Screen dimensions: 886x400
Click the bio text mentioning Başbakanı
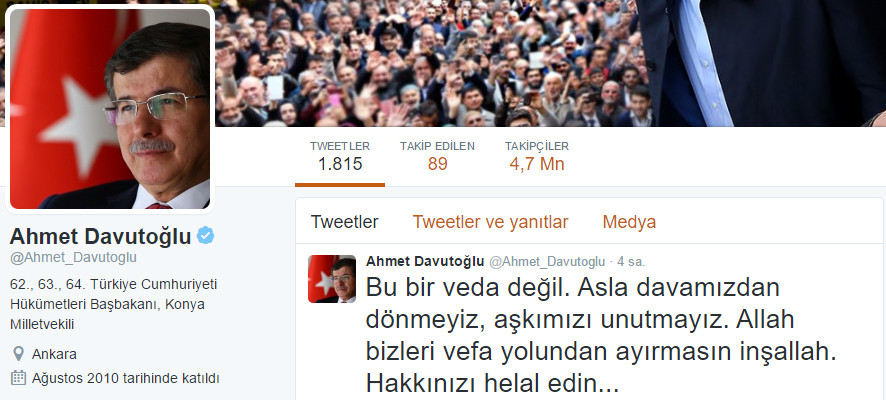coord(114,304)
